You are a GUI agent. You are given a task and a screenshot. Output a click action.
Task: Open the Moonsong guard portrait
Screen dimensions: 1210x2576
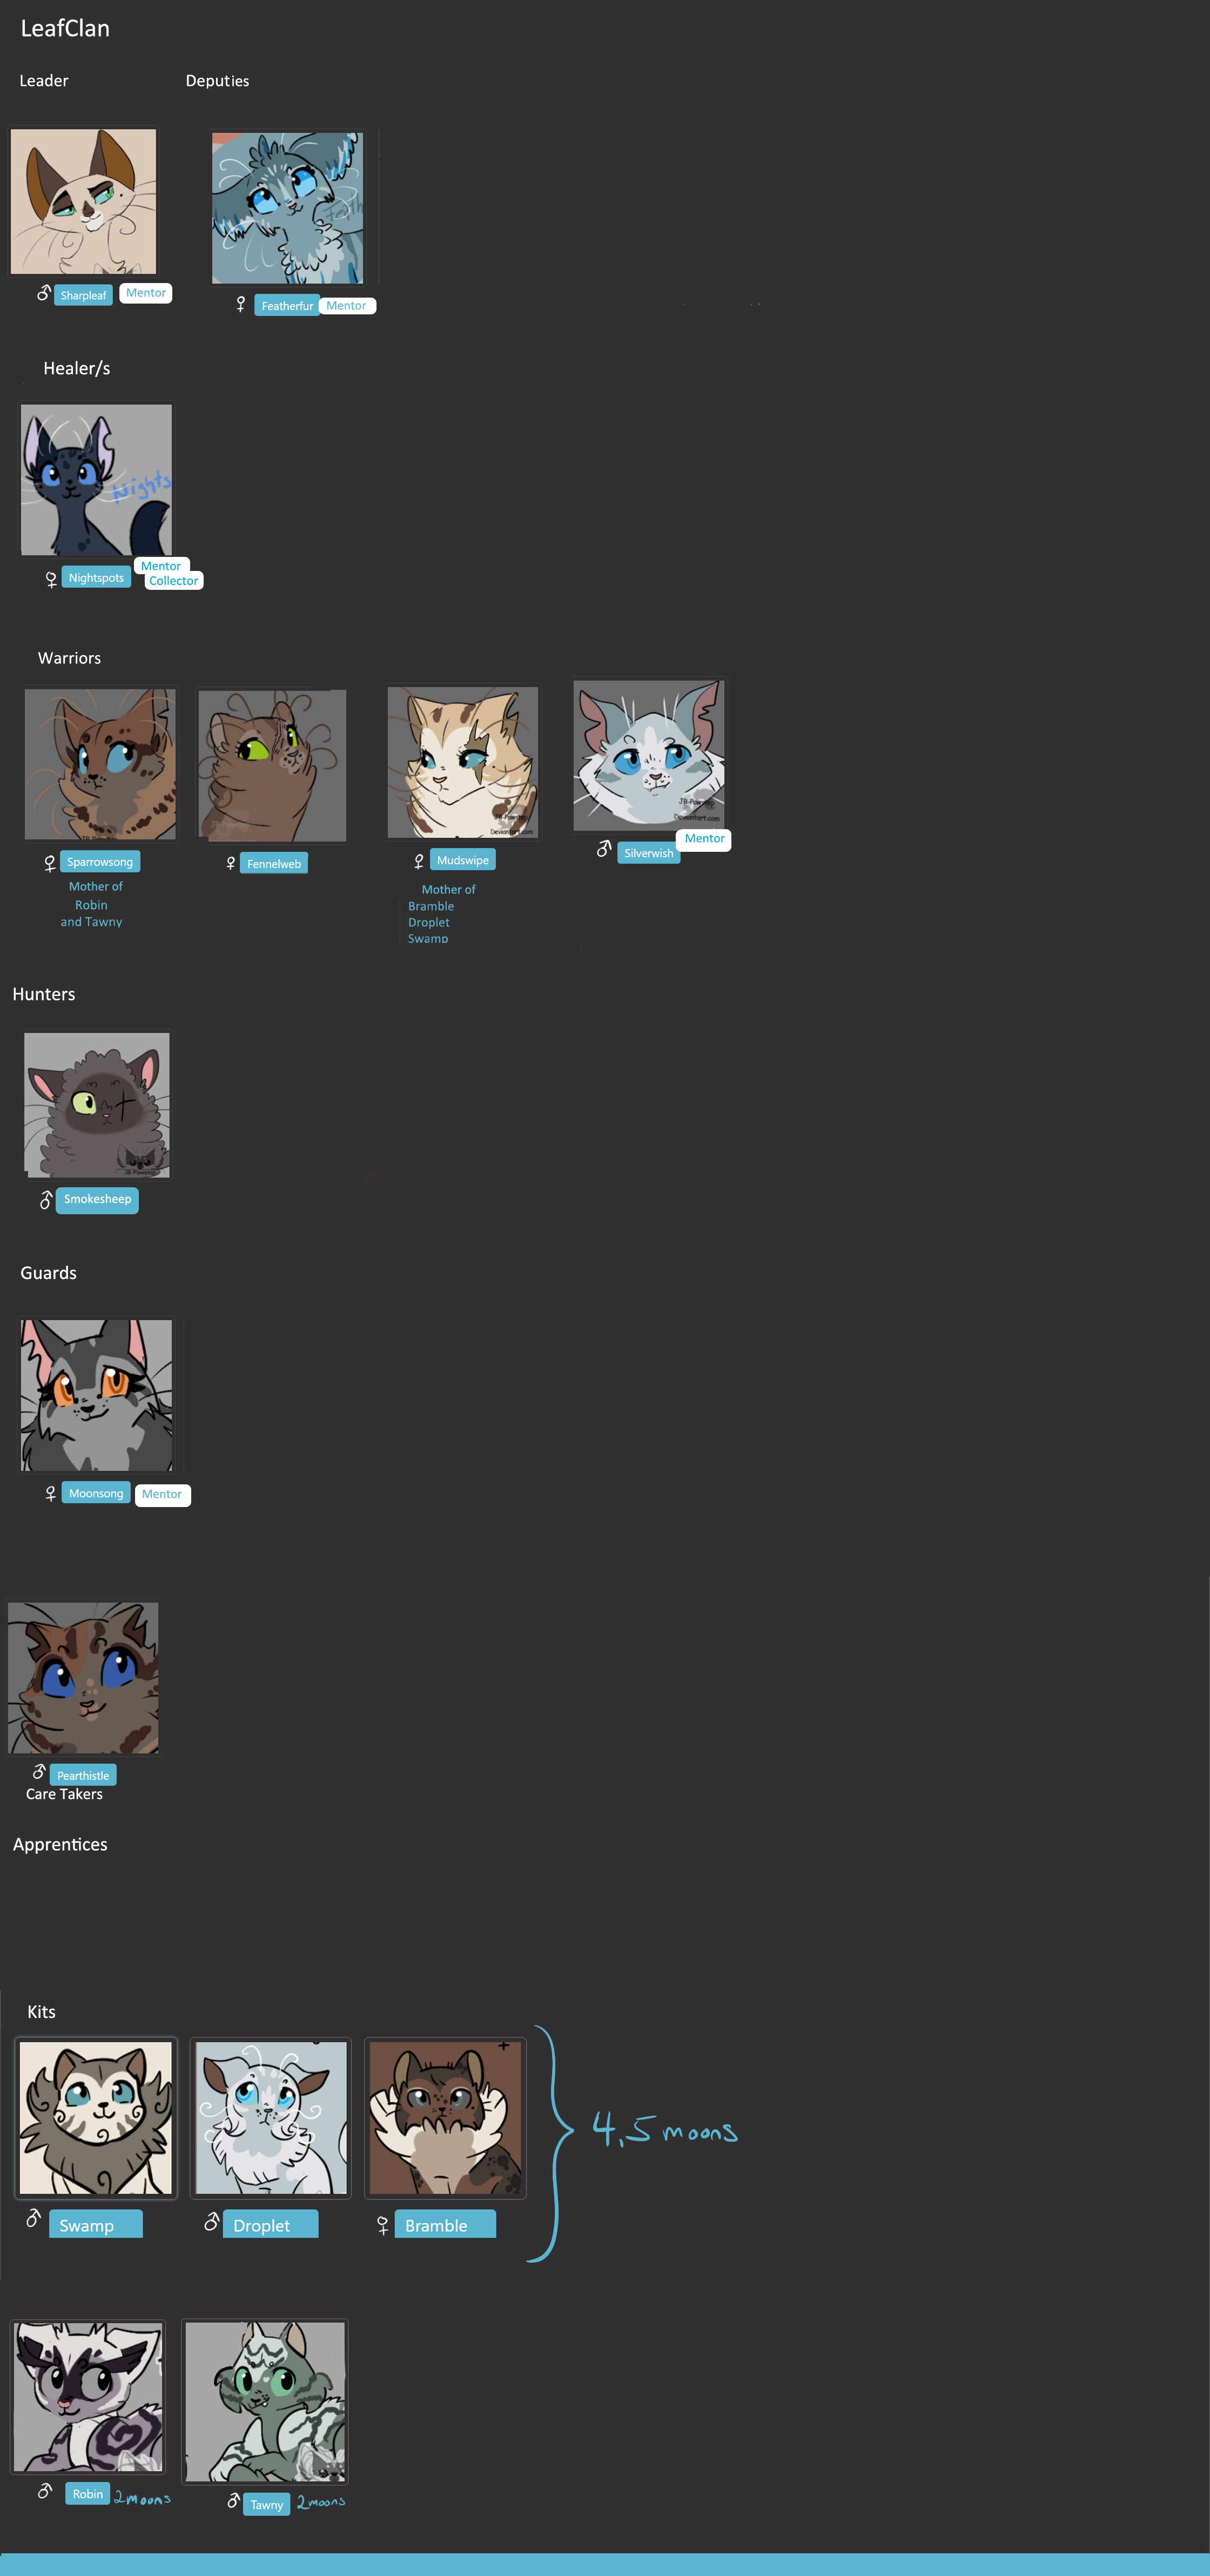click(x=96, y=1394)
